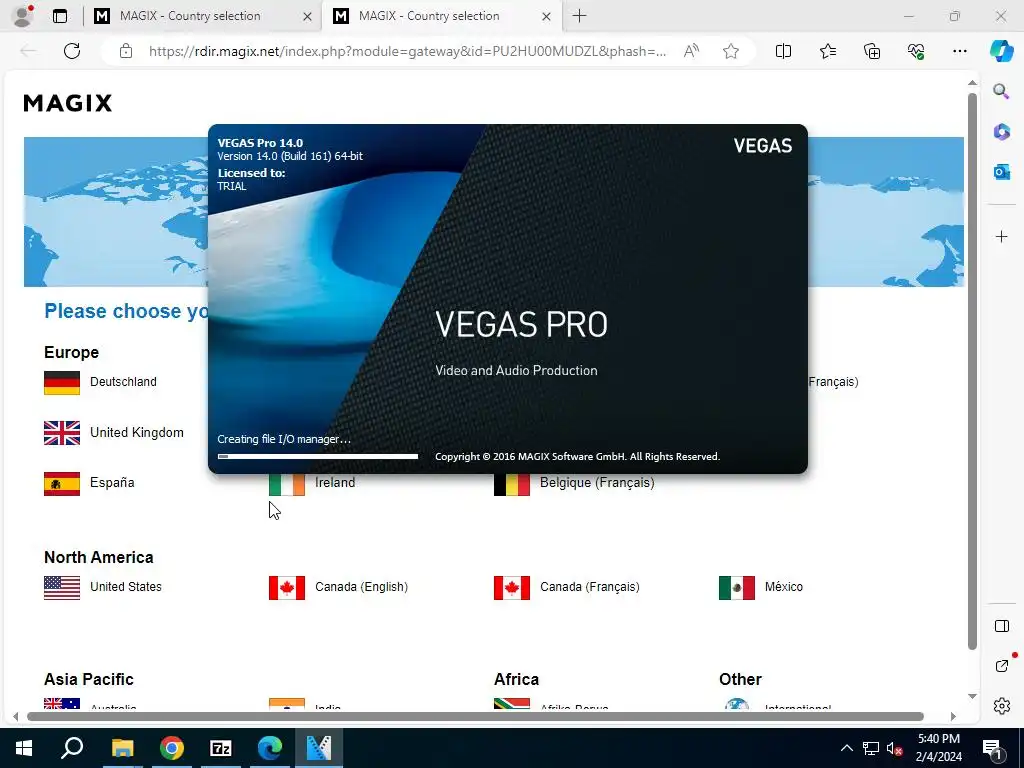
Task: Switch to the first MAGIX Country selection tab
Action: 189,16
